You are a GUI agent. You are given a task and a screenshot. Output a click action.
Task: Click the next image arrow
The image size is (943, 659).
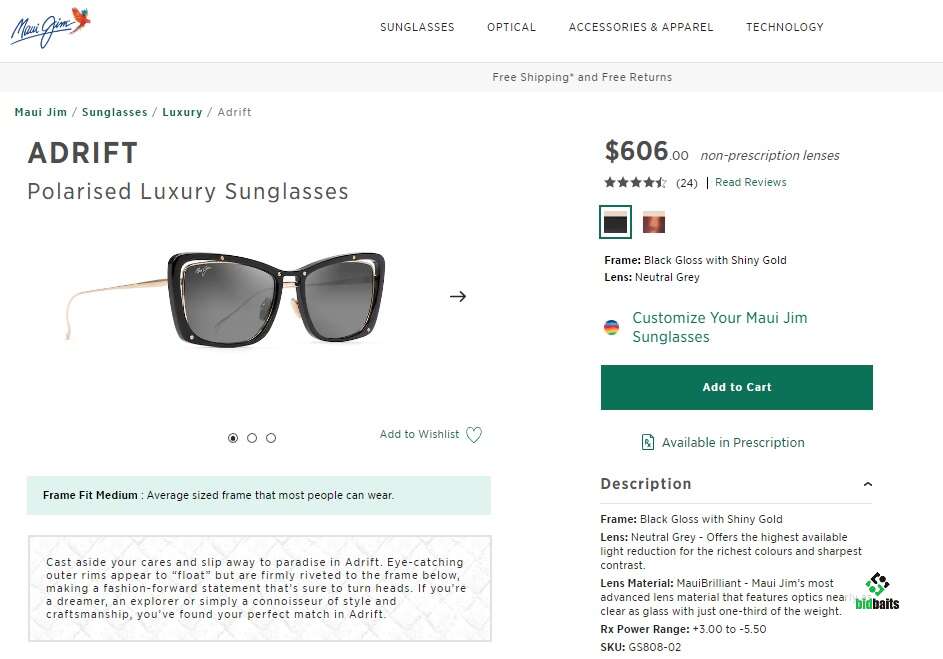click(458, 296)
